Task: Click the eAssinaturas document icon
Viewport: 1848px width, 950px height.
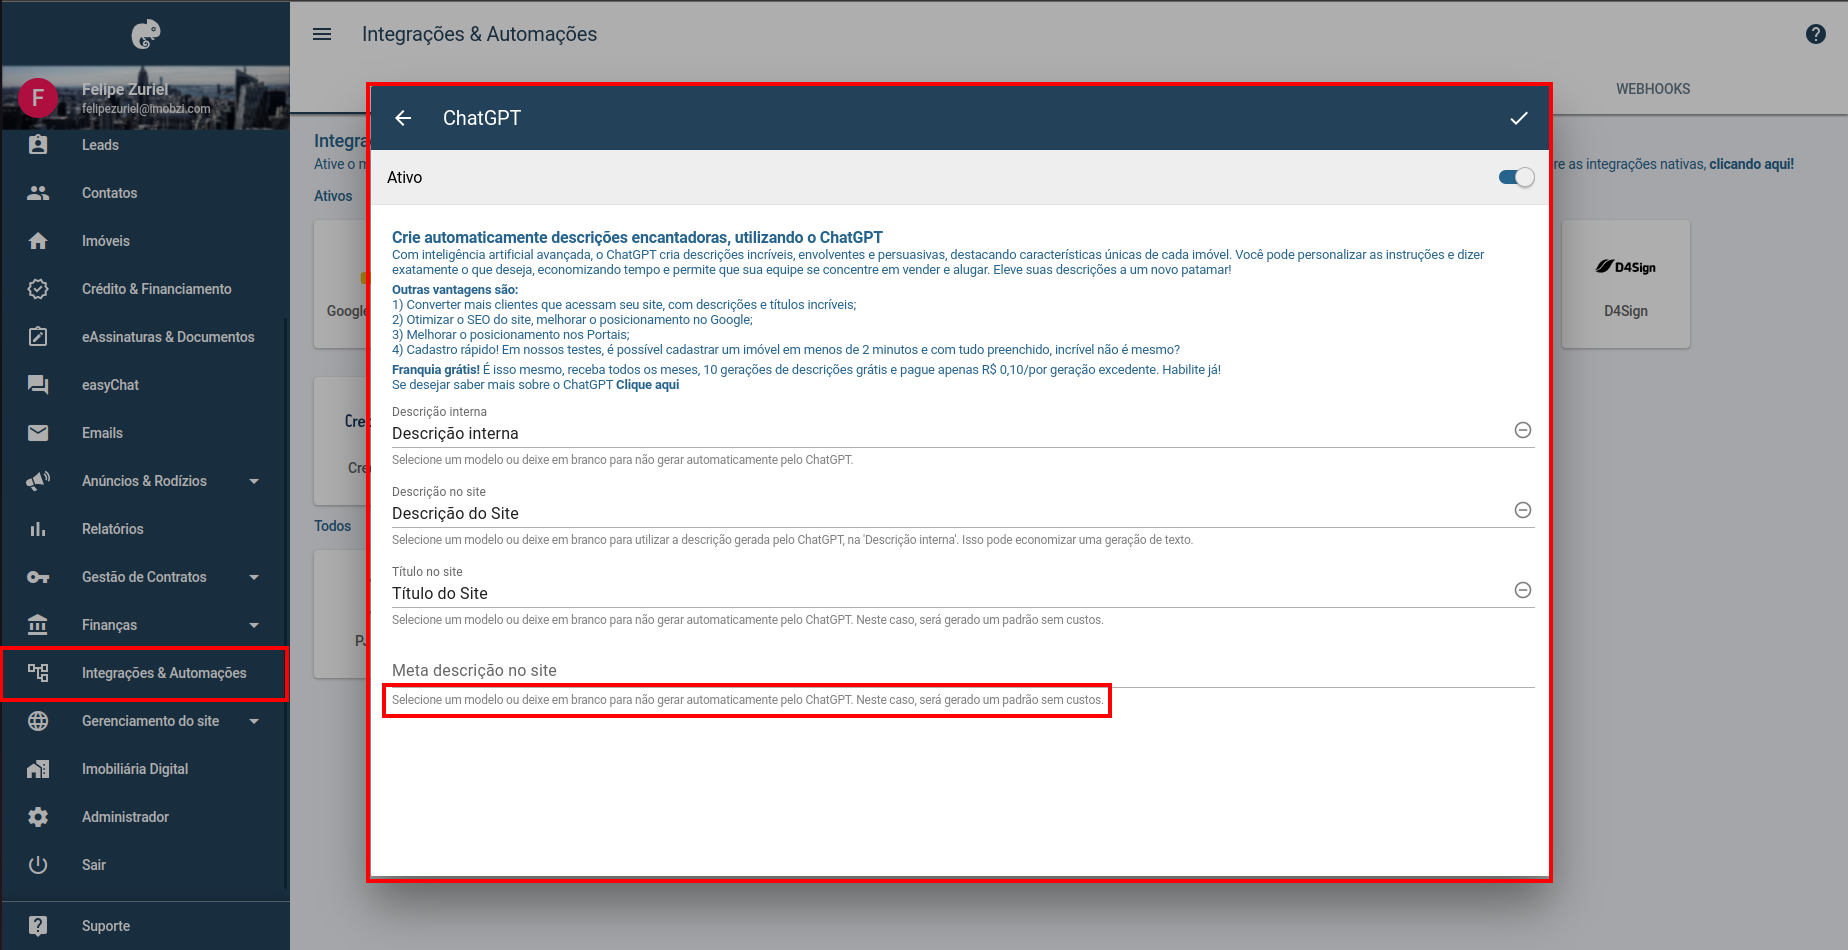Action: point(38,337)
